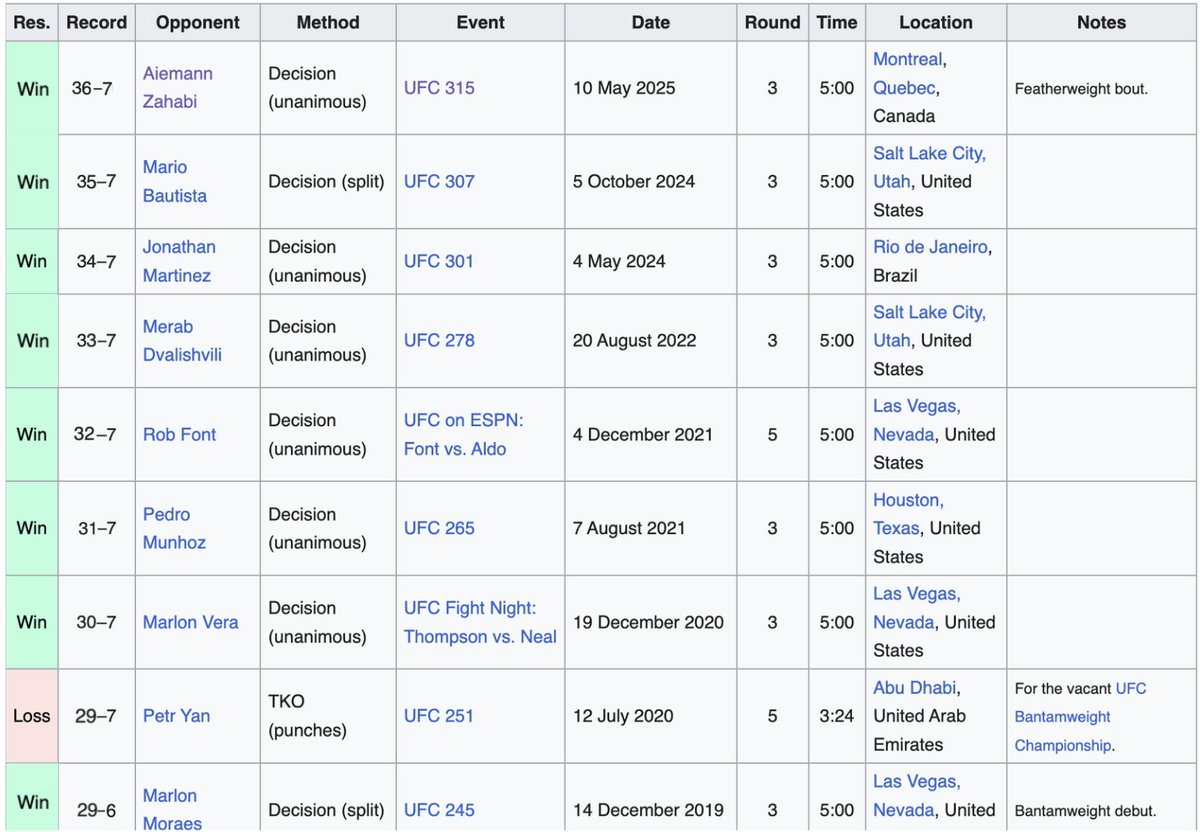This screenshot has width=1200, height=832.
Task: Follow the UFC 307 event link
Action: click(x=439, y=181)
